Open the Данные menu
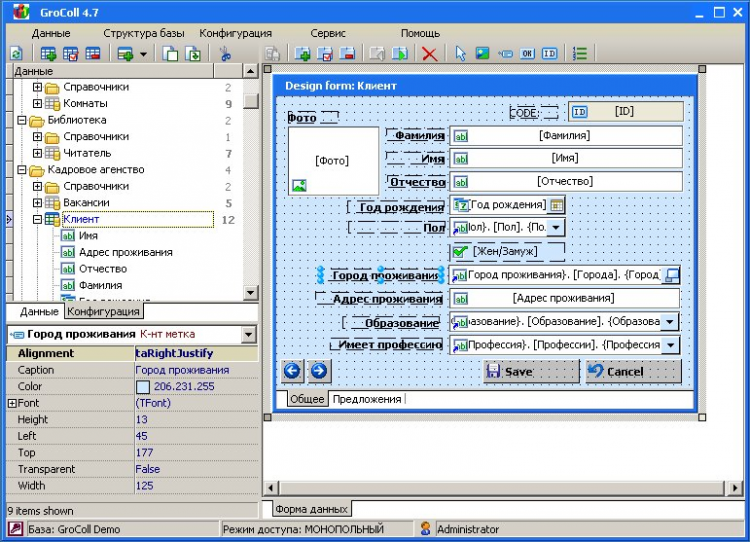 [51, 33]
